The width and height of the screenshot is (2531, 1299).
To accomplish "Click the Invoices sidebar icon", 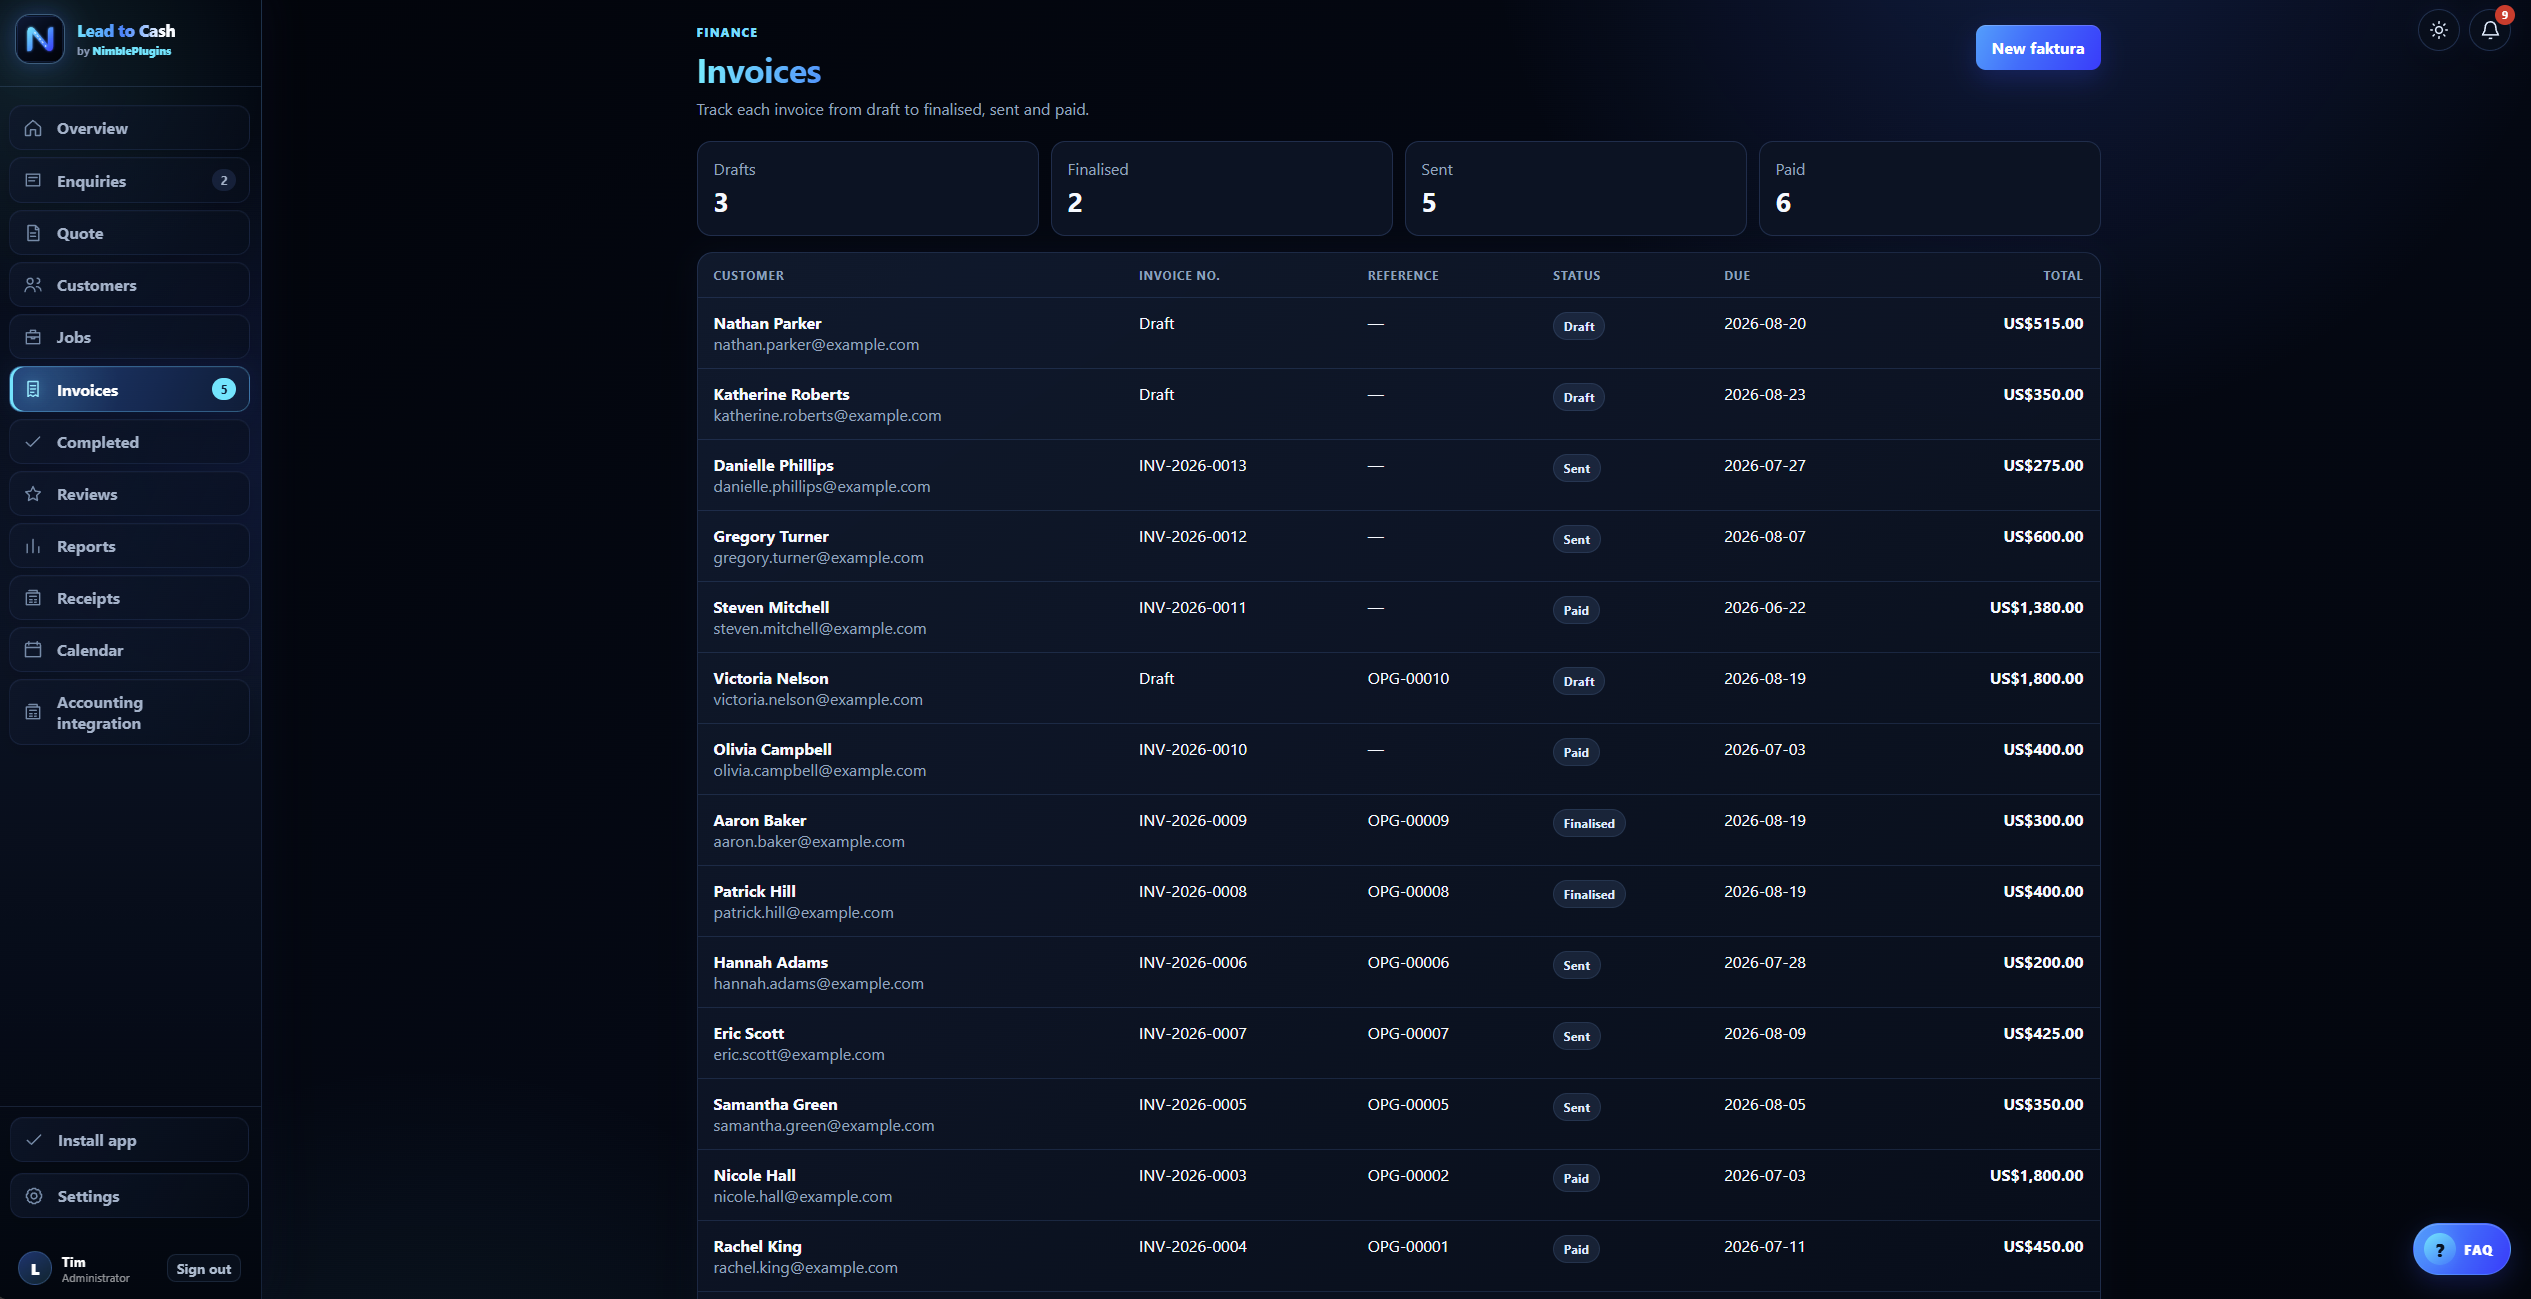I will click(x=33, y=390).
